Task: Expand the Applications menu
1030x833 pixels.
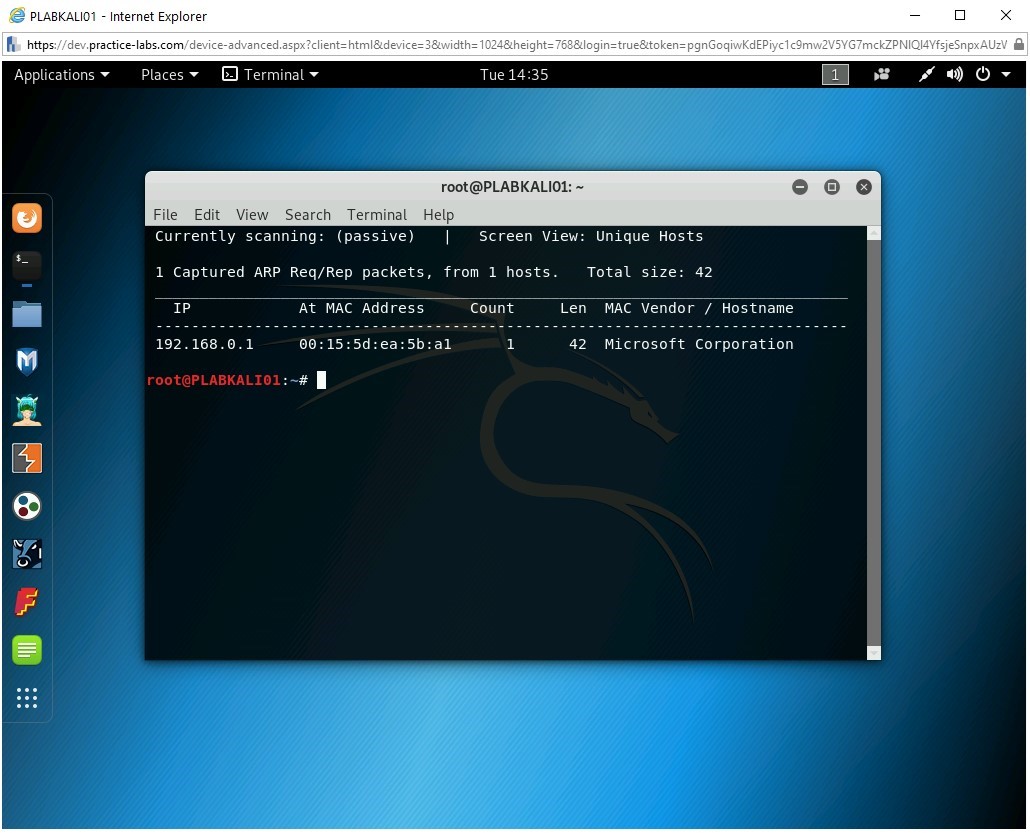Action: tap(61, 75)
